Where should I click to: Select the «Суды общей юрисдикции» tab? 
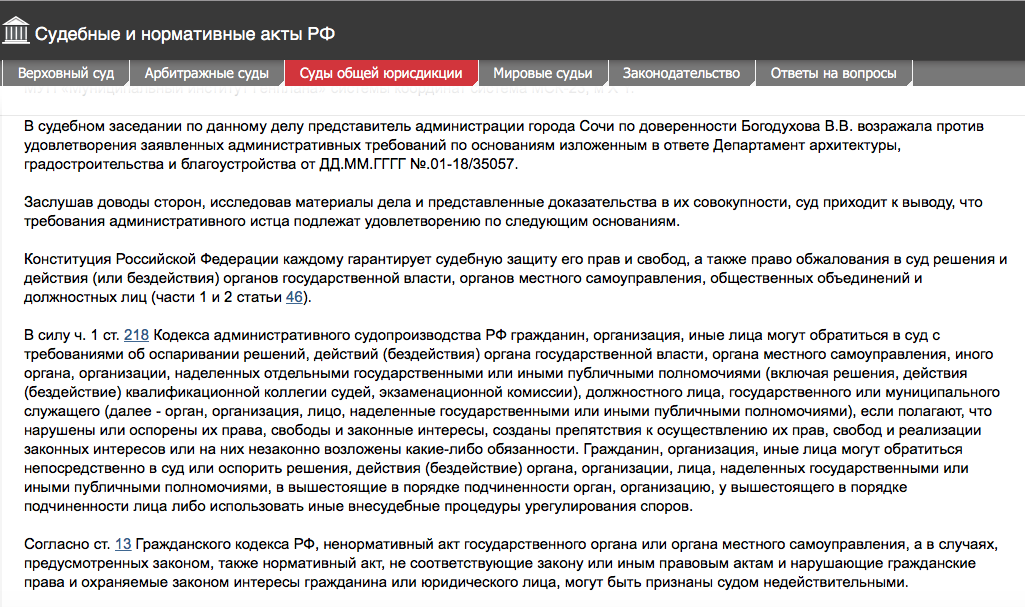pos(381,73)
